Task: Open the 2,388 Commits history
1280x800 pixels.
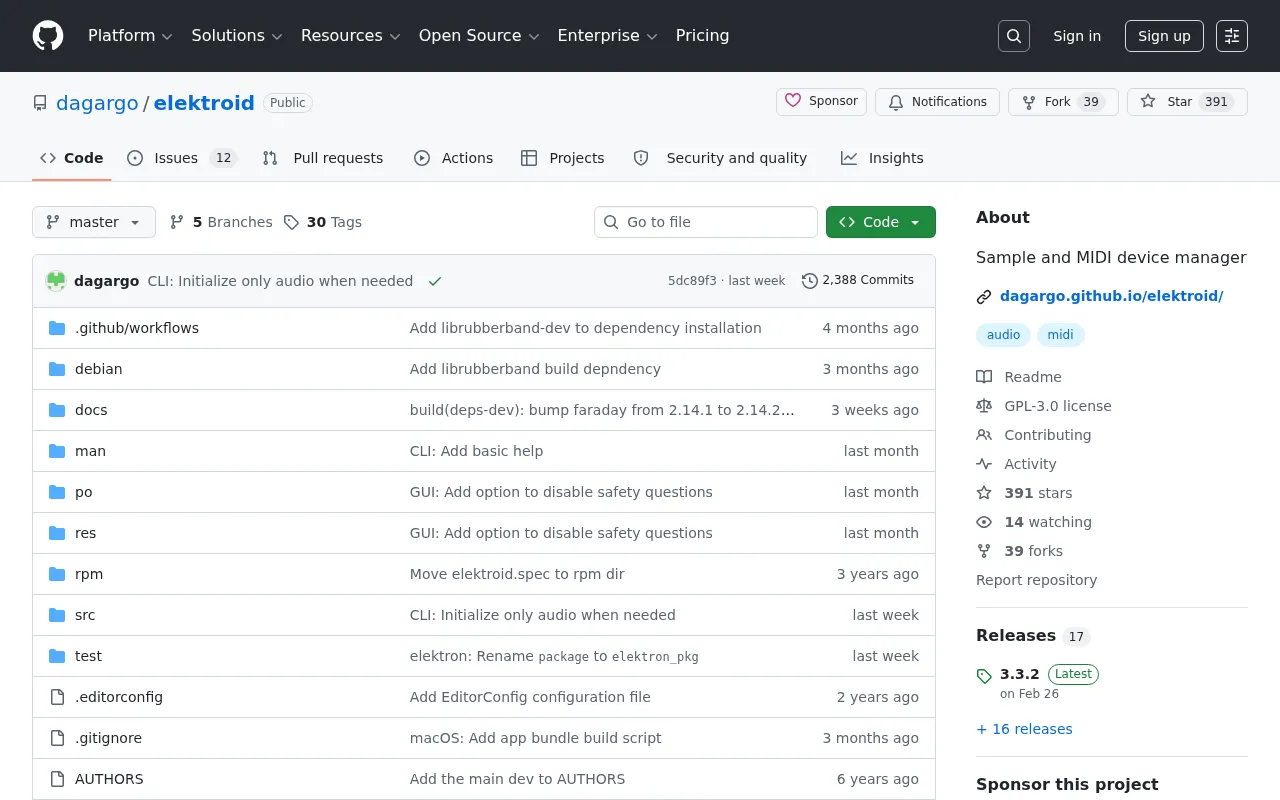Action: pyautogui.click(x=858, y=281)
